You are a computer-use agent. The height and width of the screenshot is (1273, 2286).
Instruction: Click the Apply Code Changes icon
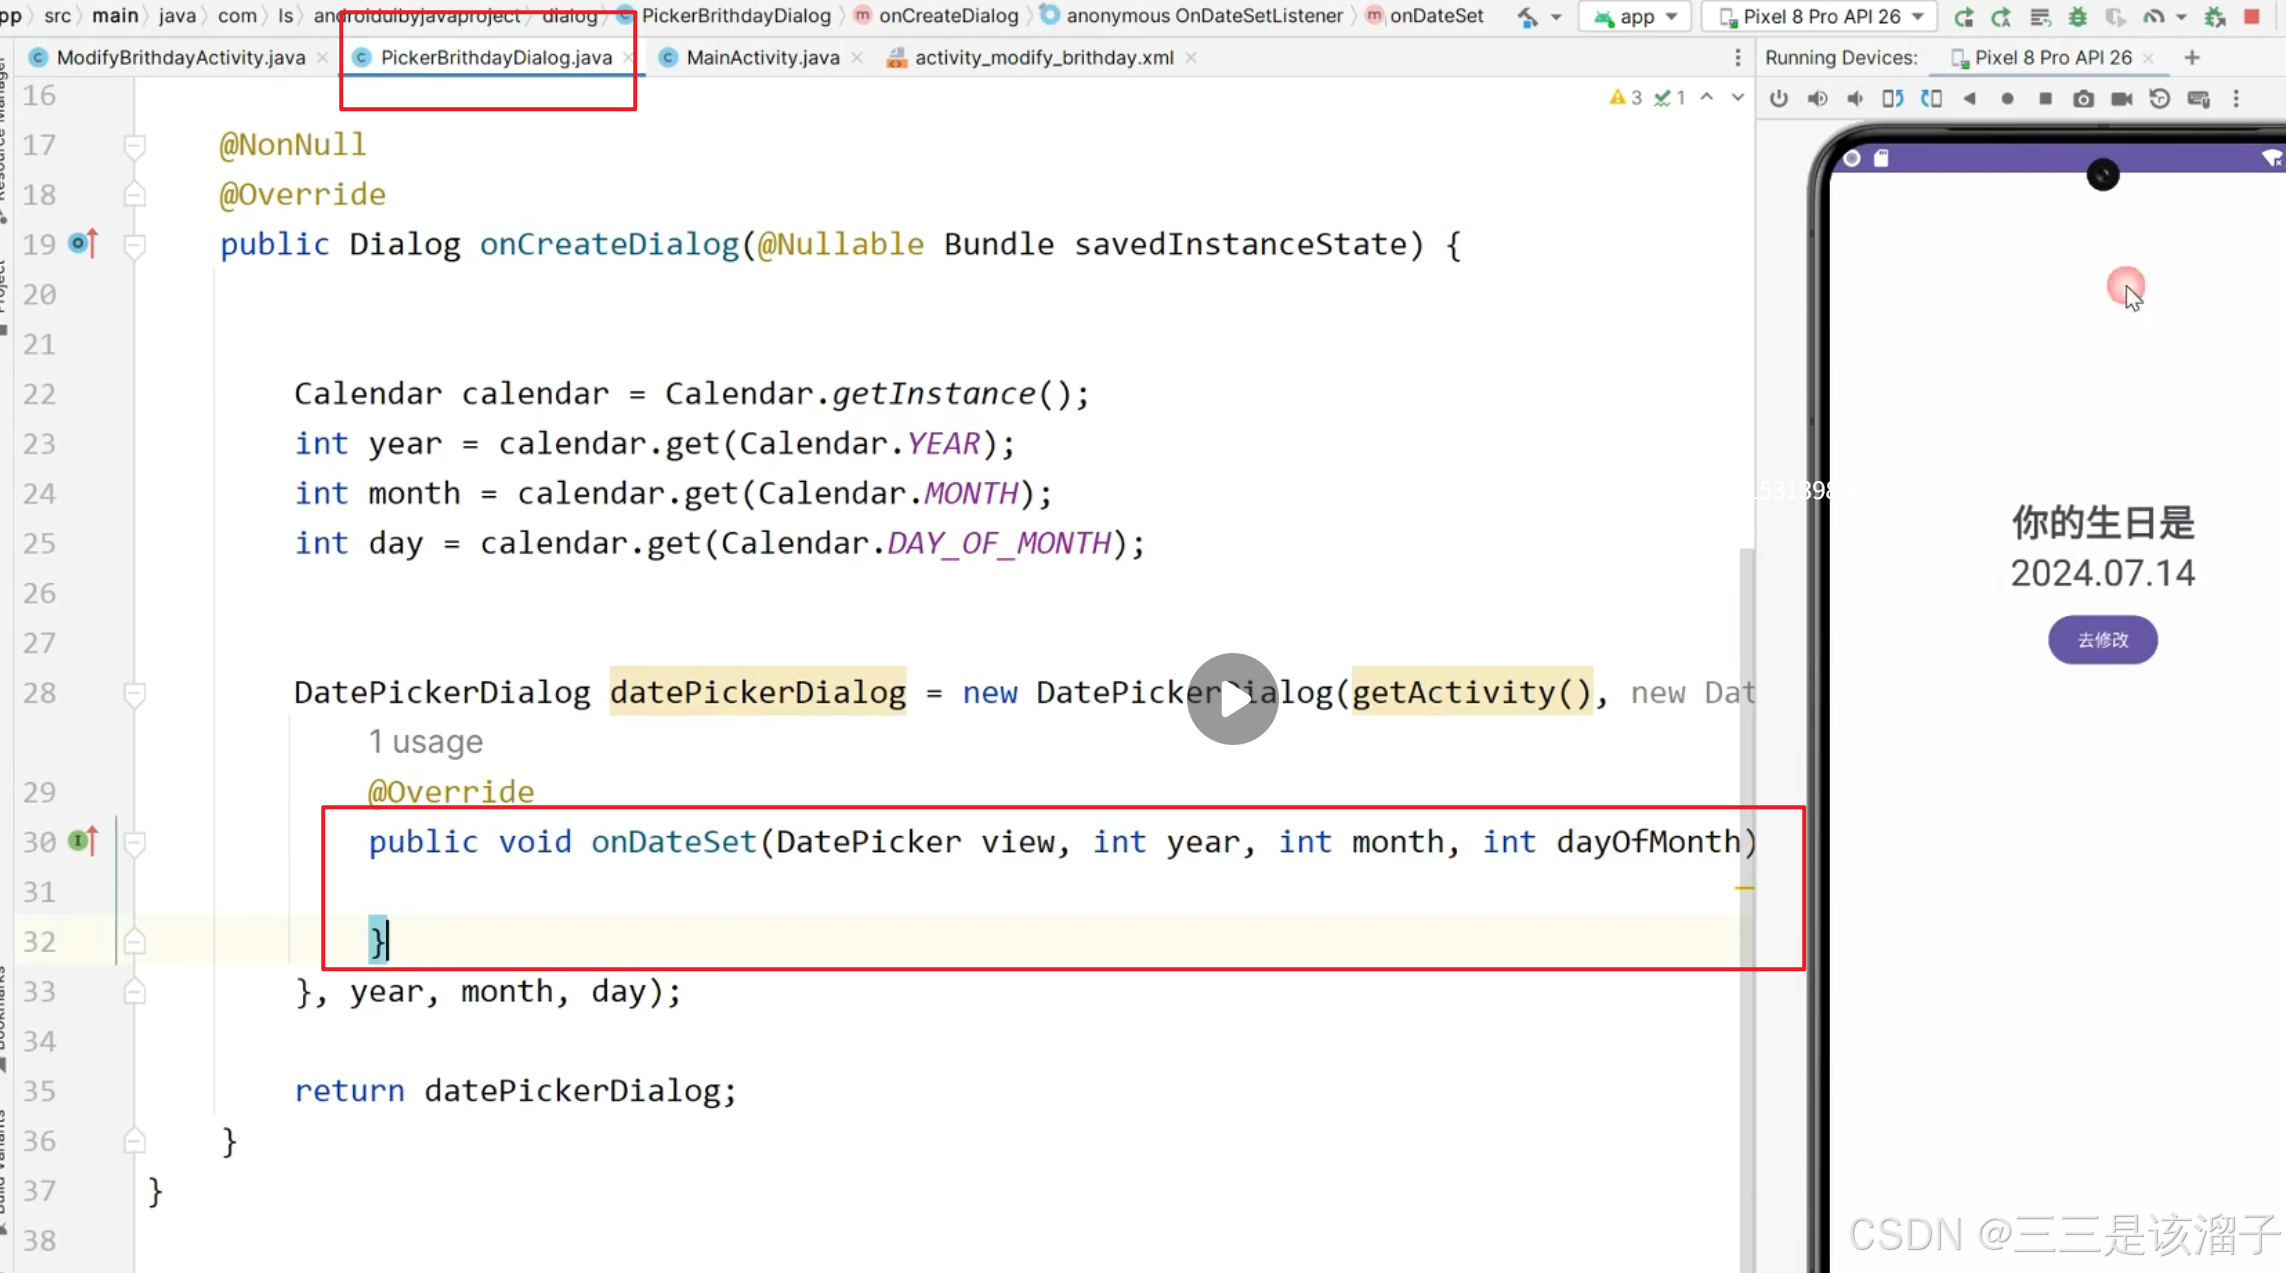pos(2040,17)
